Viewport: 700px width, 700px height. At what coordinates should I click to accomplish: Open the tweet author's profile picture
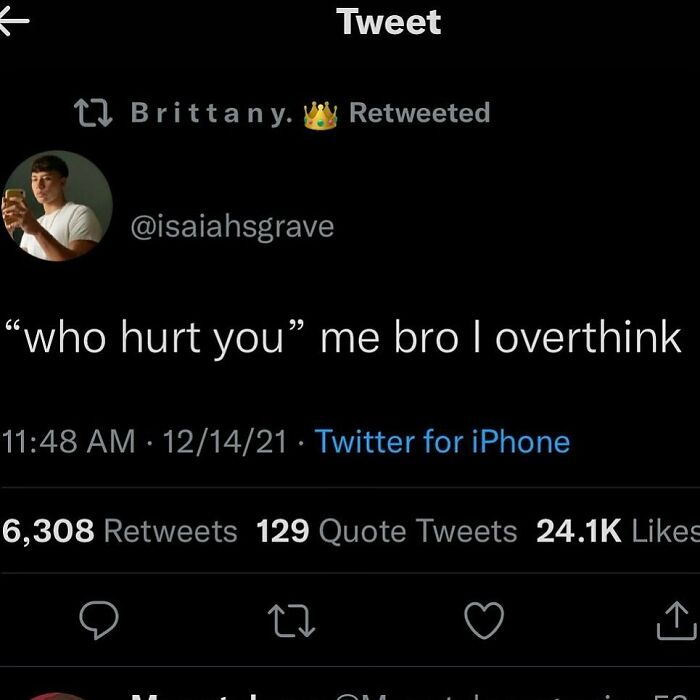pos(56,206)
